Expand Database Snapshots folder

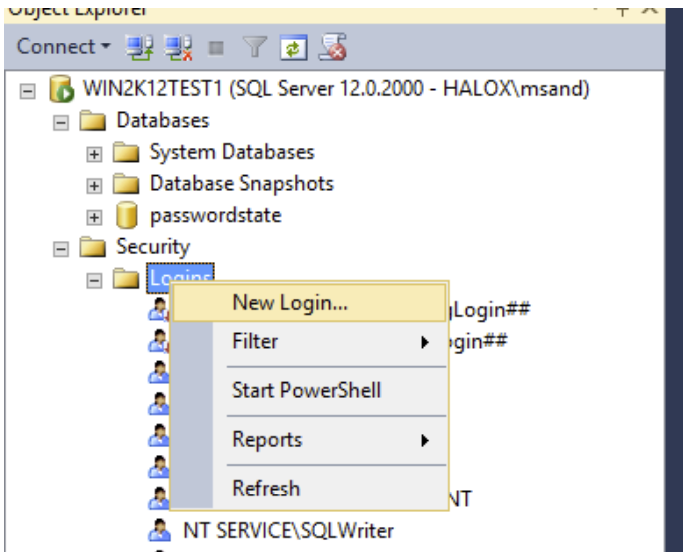coord(94,186)
